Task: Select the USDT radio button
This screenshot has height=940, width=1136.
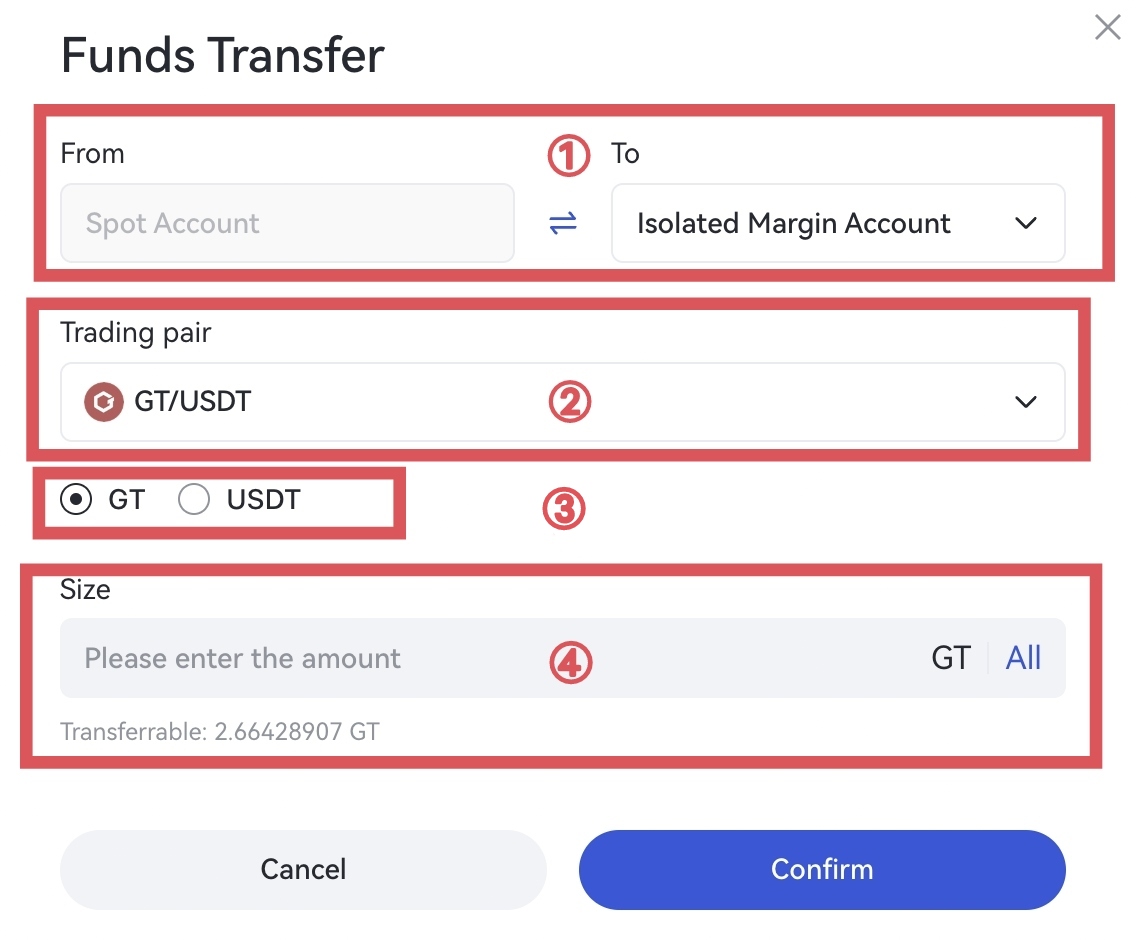Action: pos(194,499)
